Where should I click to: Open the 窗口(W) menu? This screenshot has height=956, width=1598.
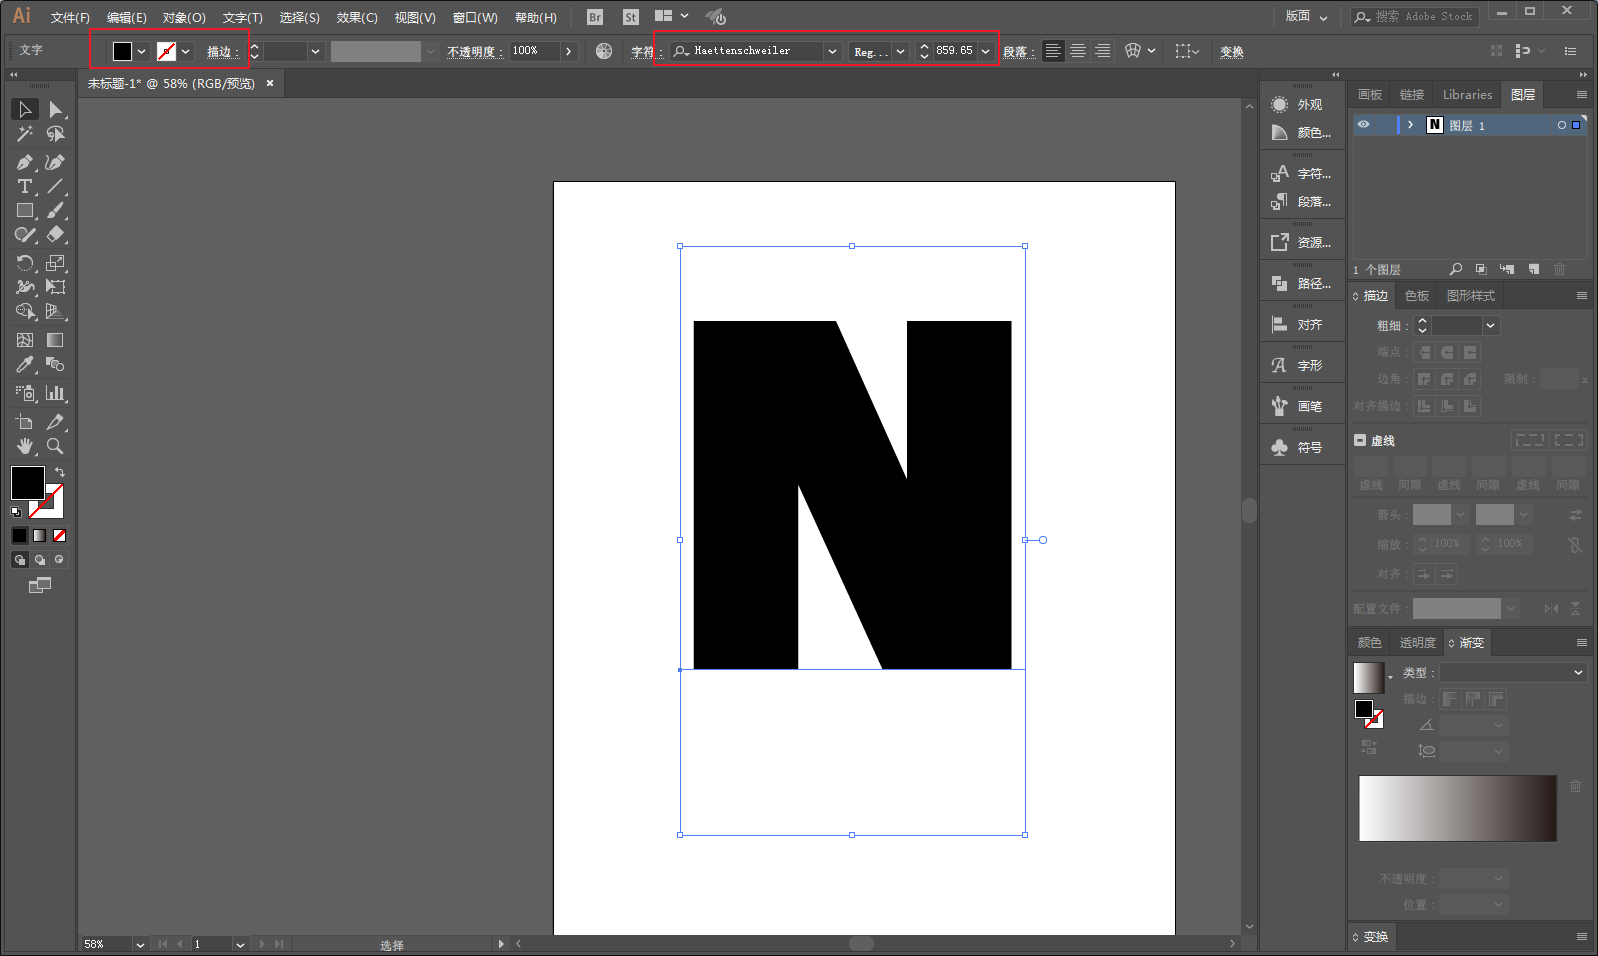pos(475,17)
